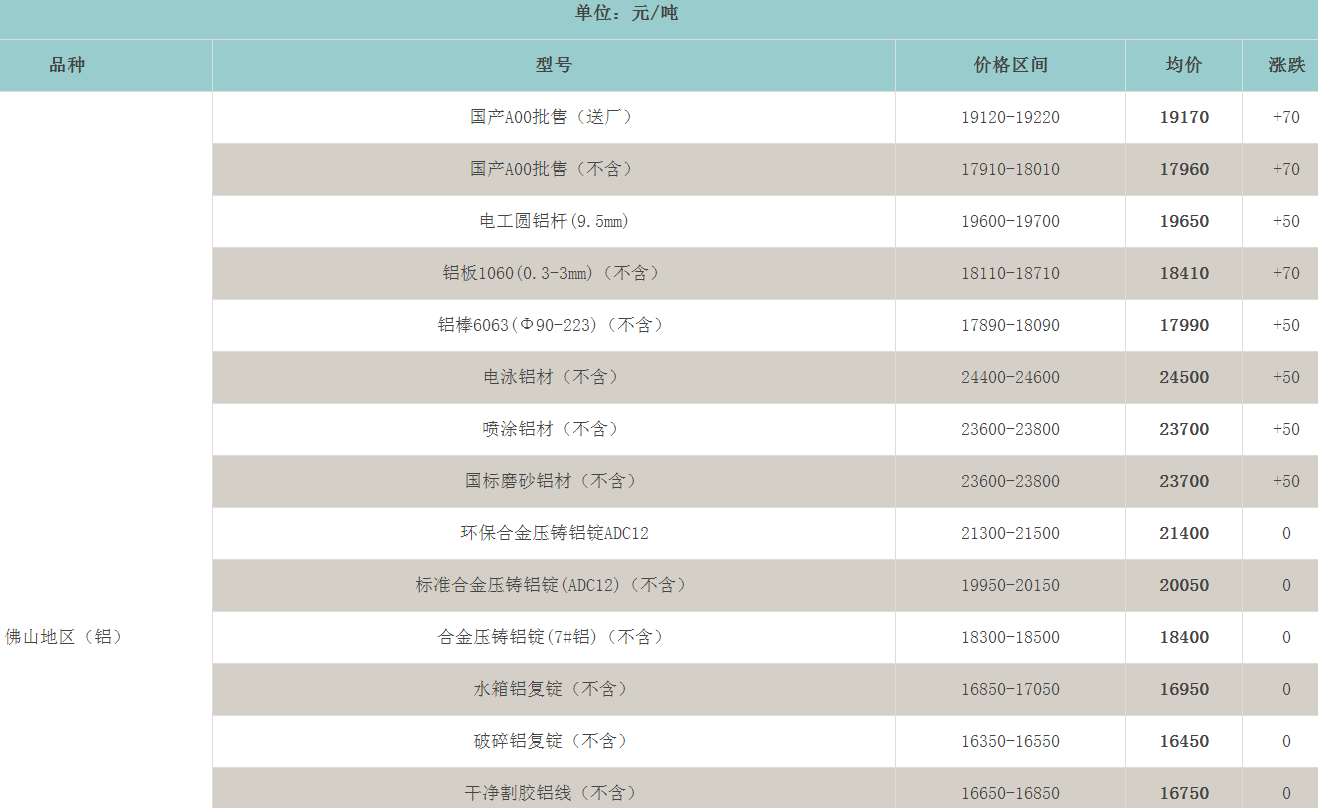Click the 单位：元/吨 title bar
This screenshot has width=1318, height=808.
click(x=624, y=15)
